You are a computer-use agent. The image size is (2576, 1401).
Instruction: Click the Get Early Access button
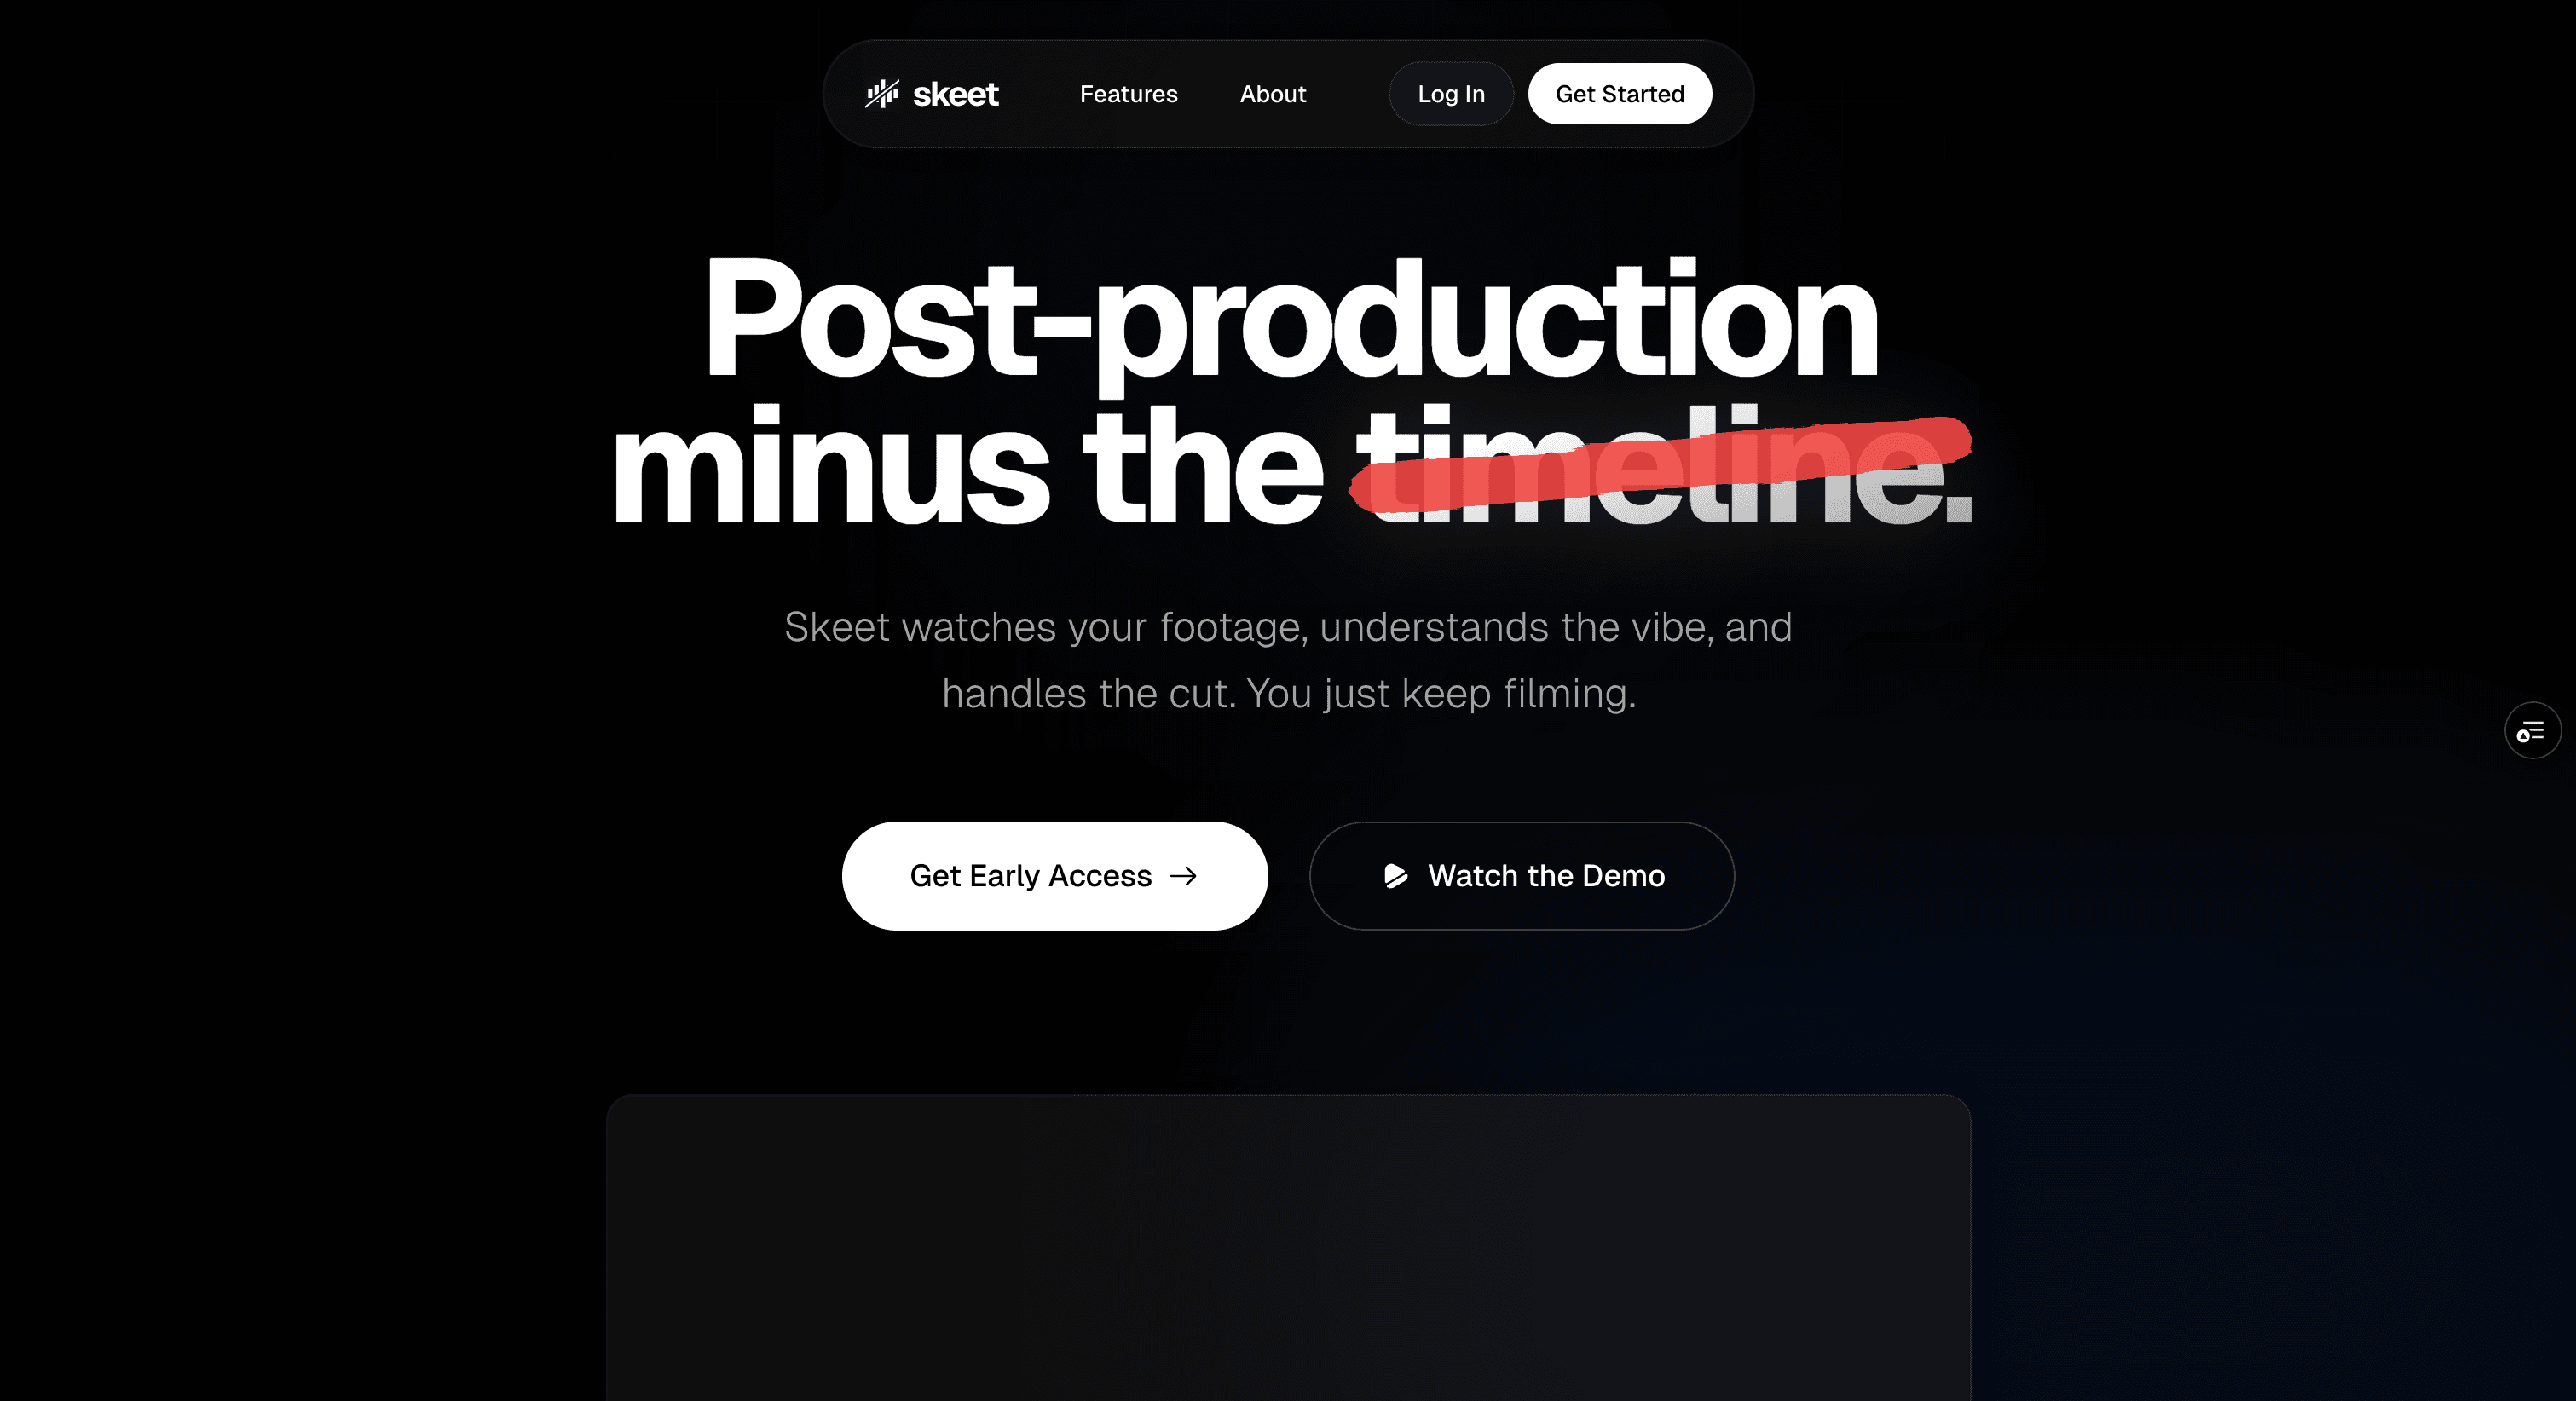click(1055, 876)
